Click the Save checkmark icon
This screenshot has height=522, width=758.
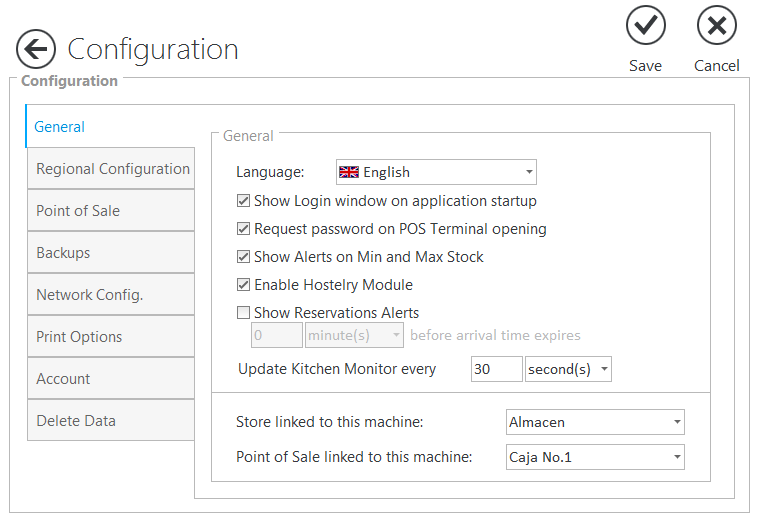[645, 25]
